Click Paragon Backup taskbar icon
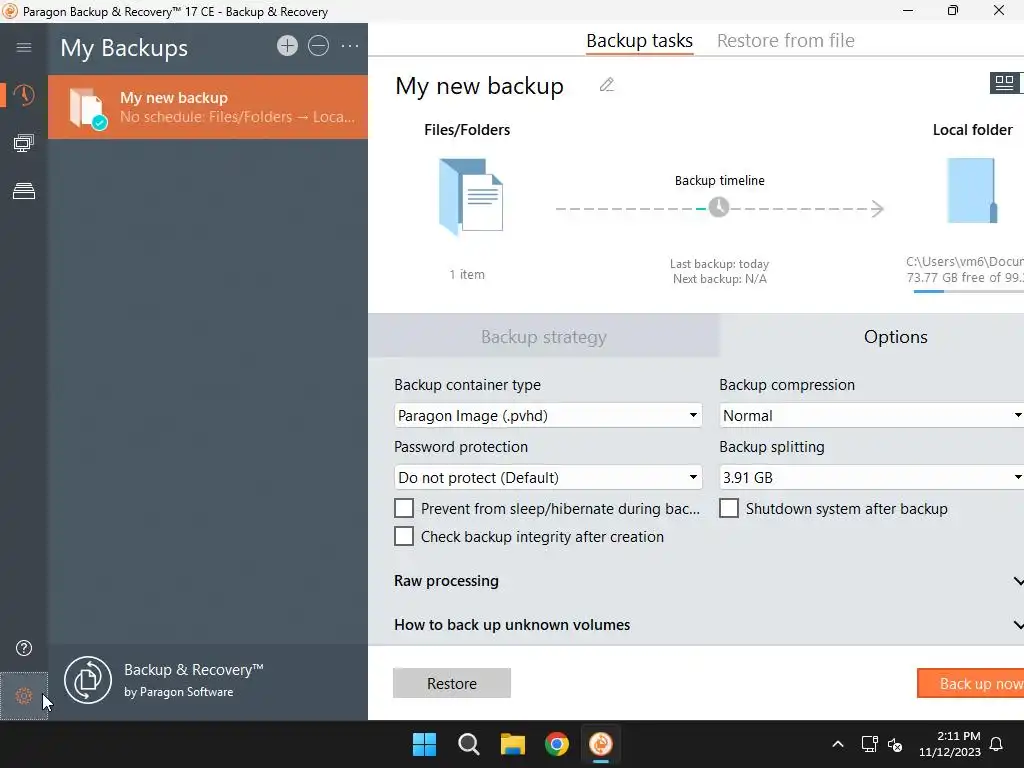Viewport: 1024px width, 768px height. click(x=601, y=744)
